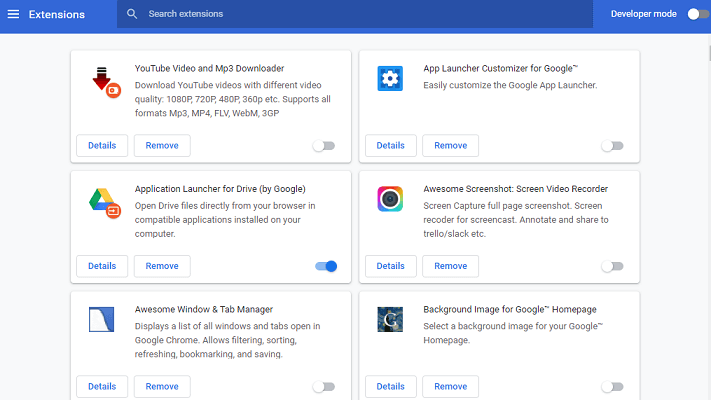Remove the Awesome Screenshot extension

coord(450,266)
